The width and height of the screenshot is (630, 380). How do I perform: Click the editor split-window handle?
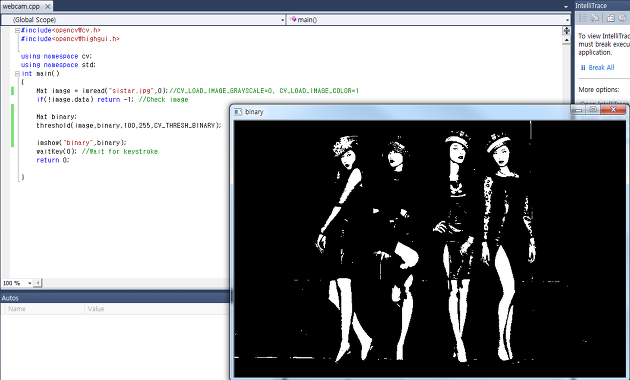(x=567, y=30)
